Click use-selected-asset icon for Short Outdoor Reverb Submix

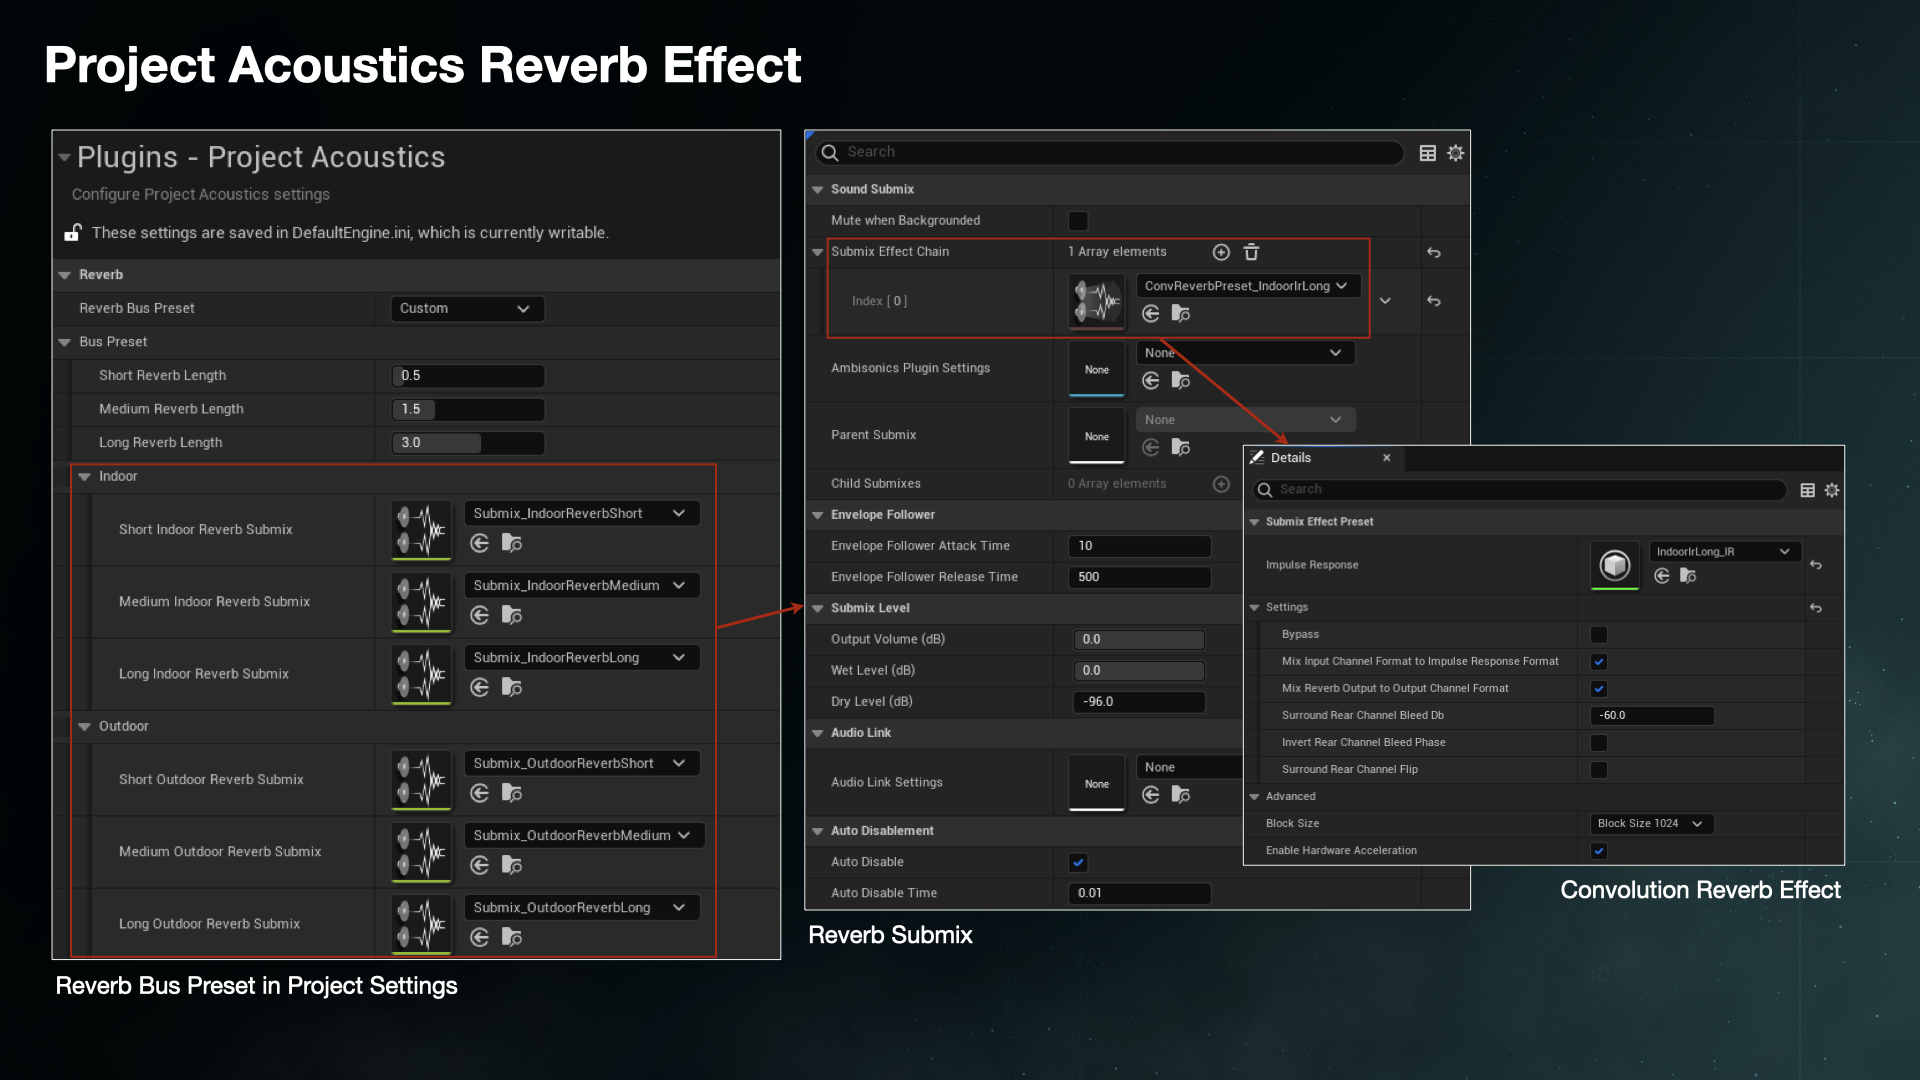480,793
